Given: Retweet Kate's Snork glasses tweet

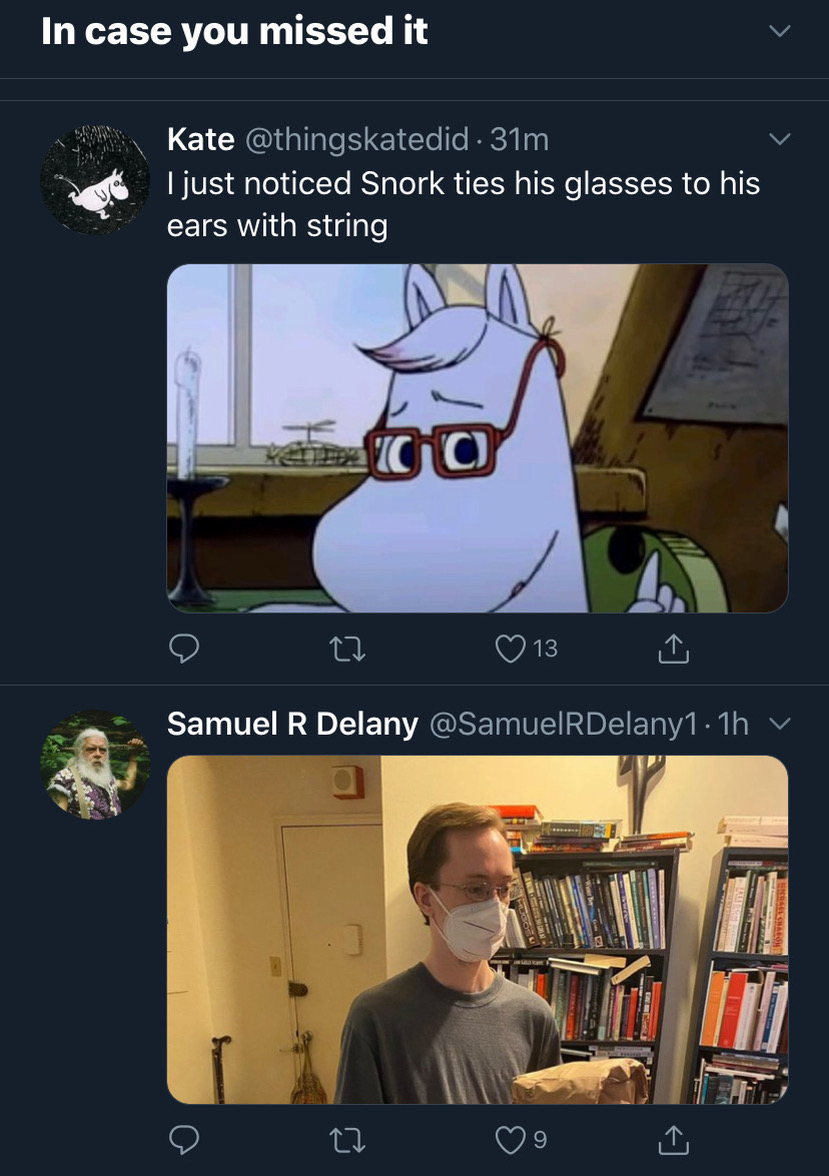Looking at the screenshot, I should (347, 650).
